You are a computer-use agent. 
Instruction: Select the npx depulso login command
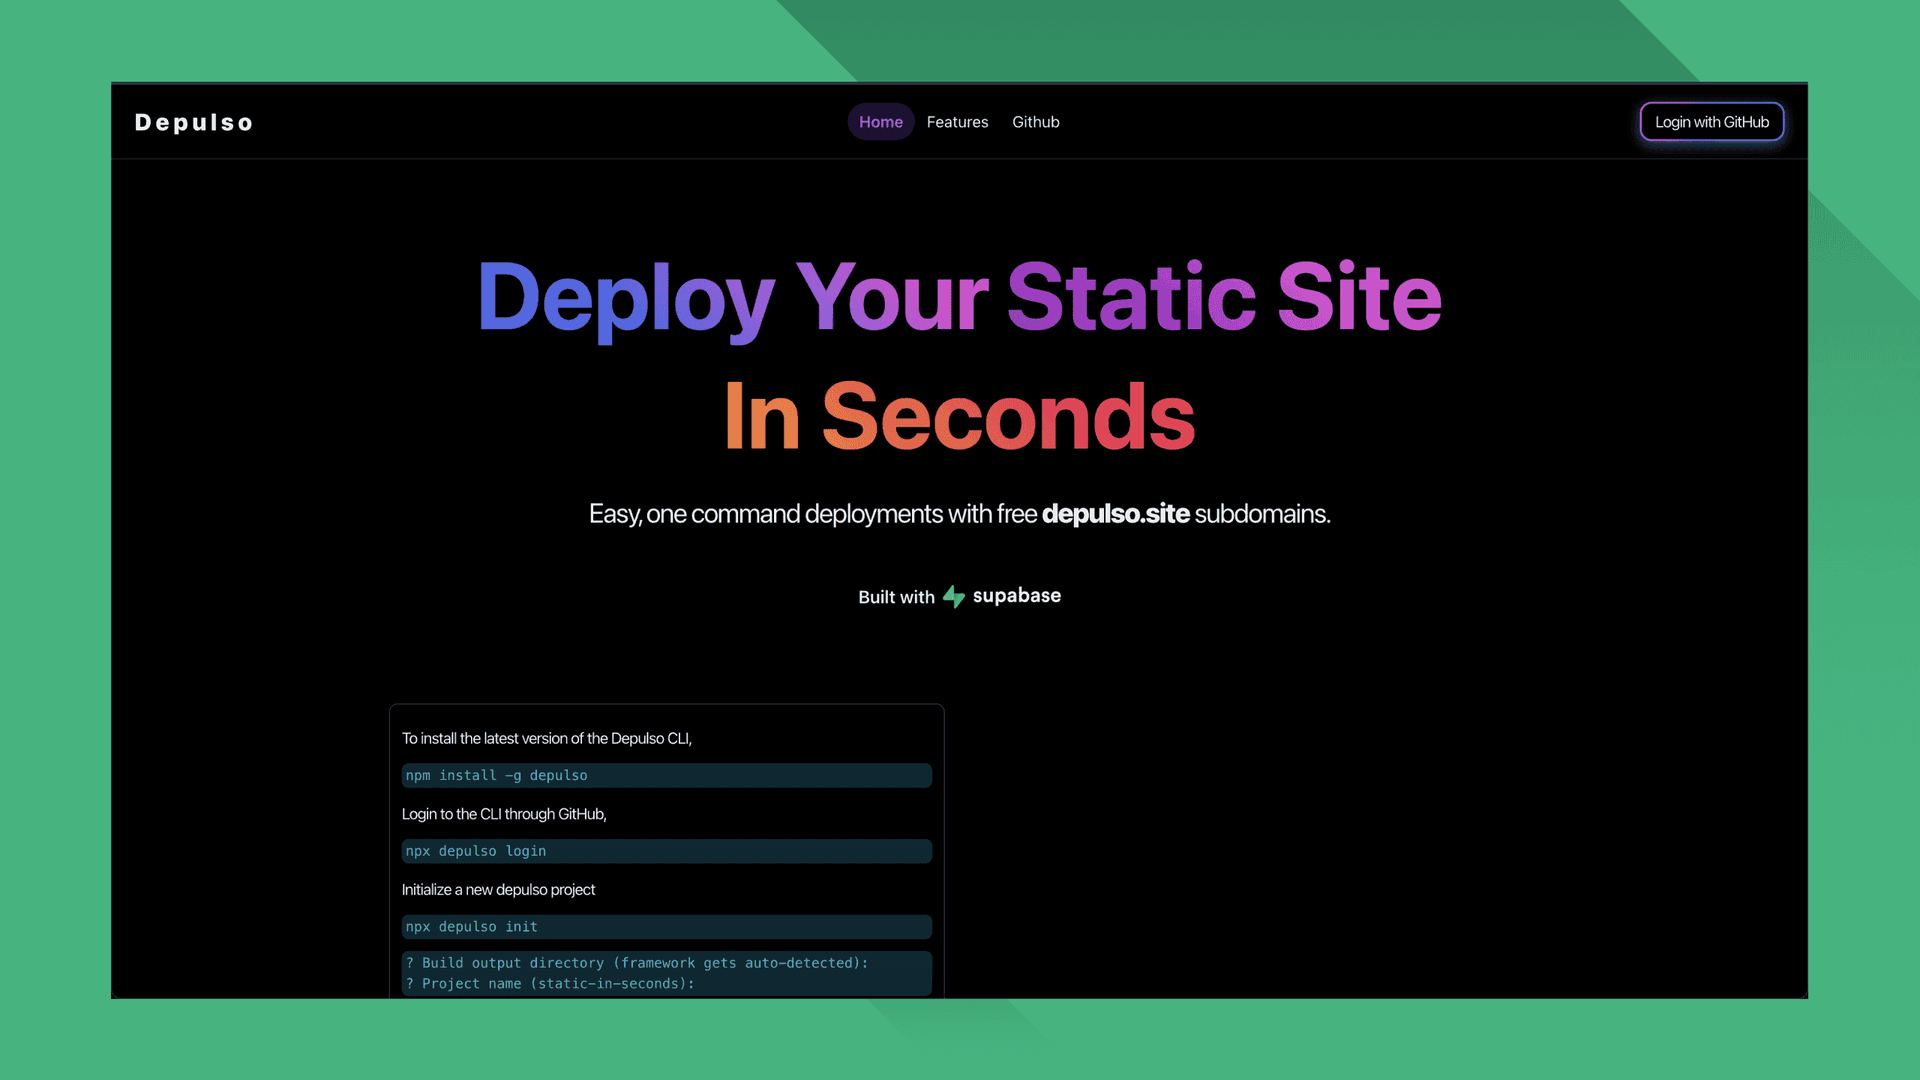[x=667, y=851]
